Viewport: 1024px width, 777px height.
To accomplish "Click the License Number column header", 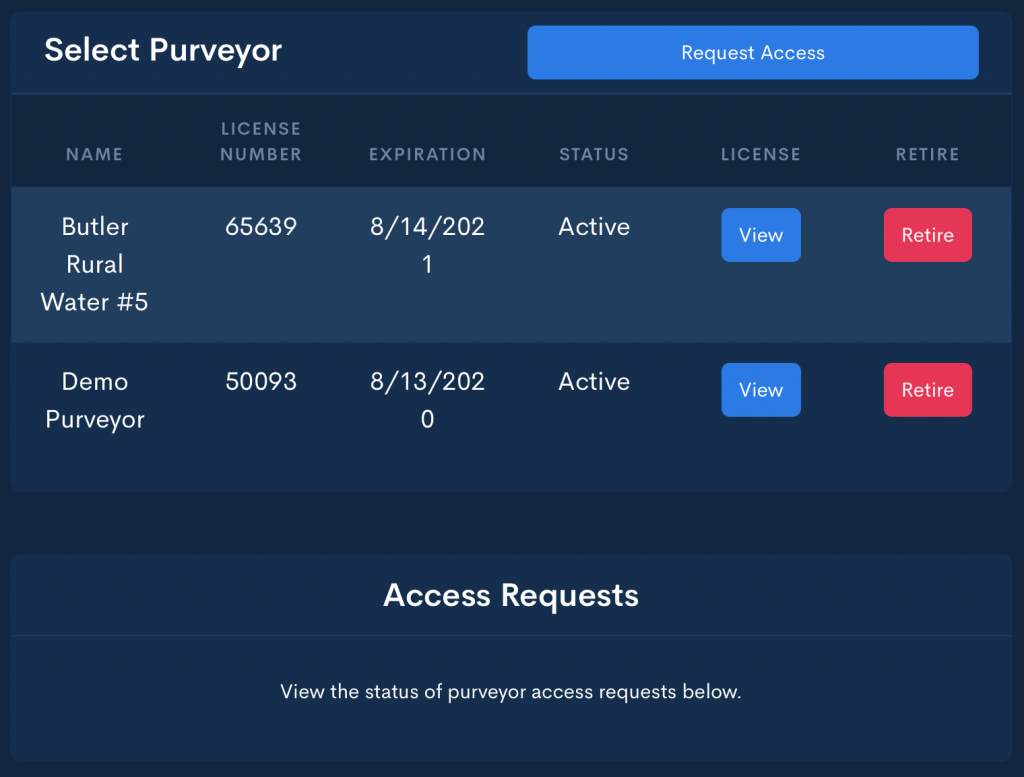I will pyautogui.click(x=261, y=141).
